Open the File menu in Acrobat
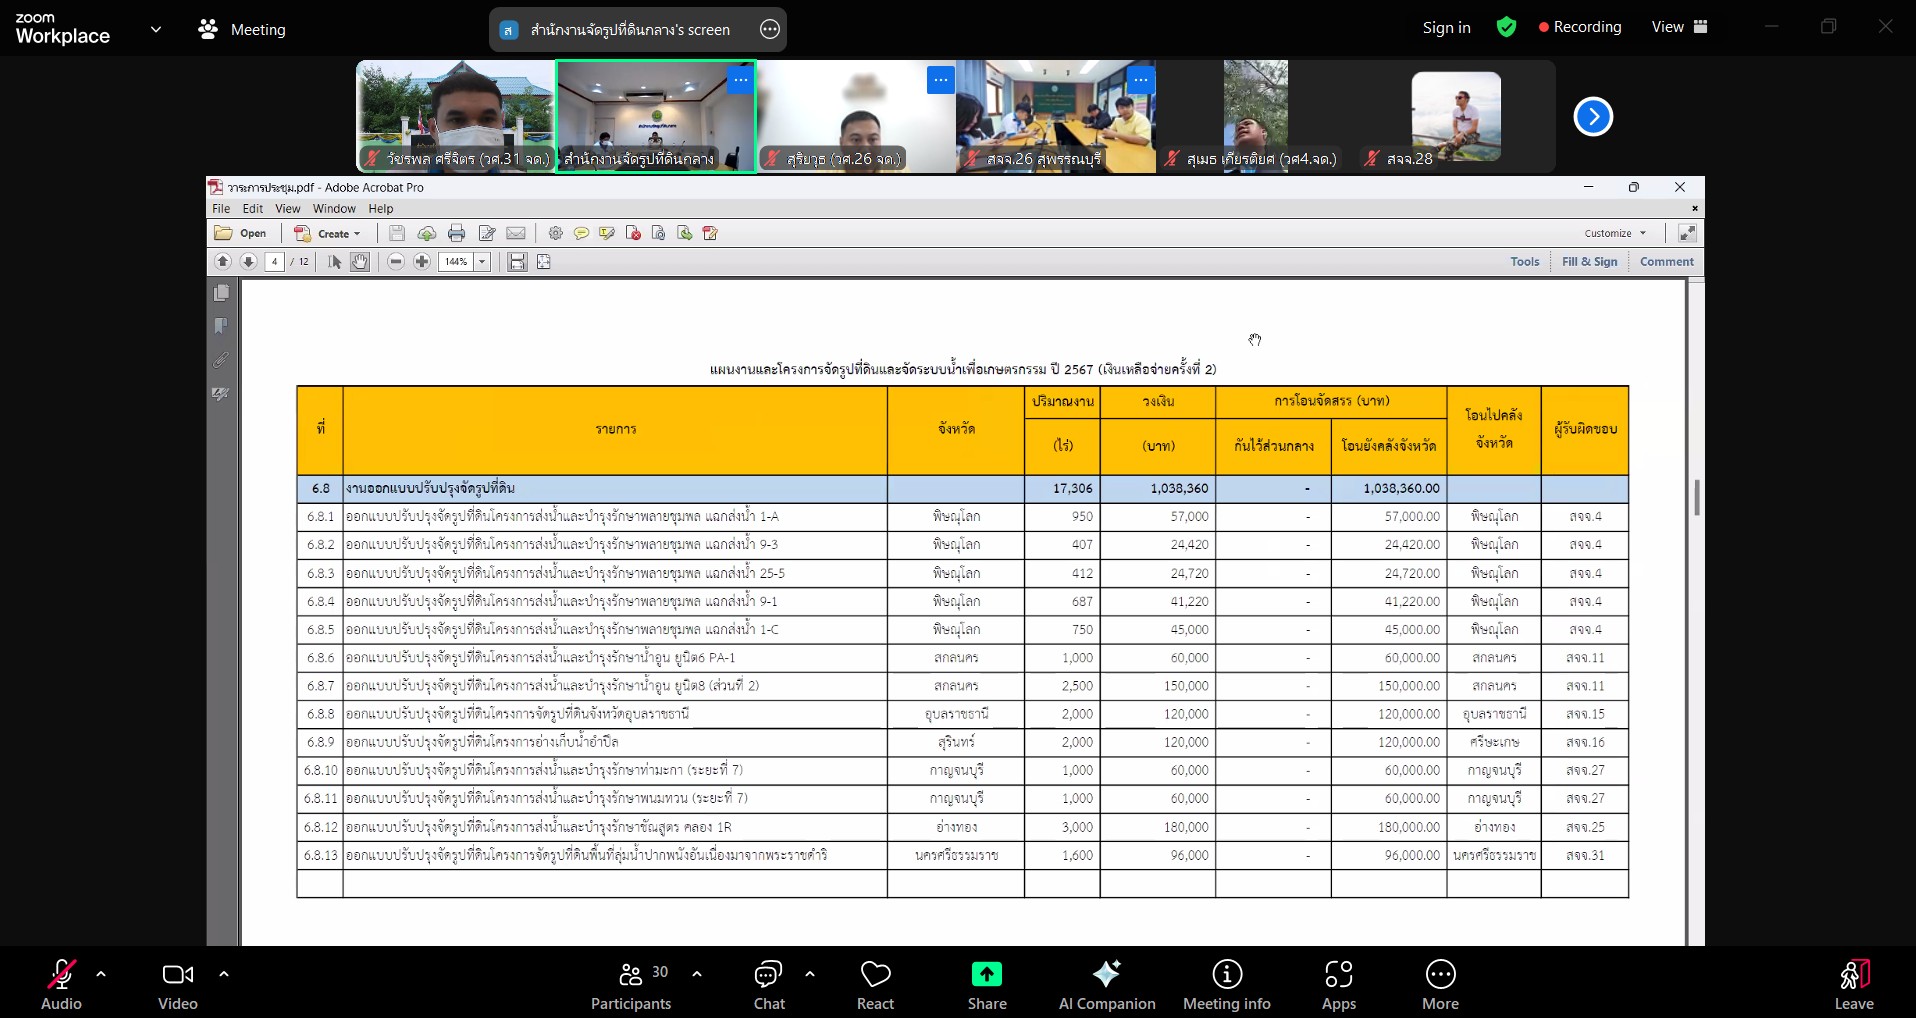 click(x=221, y=208)
